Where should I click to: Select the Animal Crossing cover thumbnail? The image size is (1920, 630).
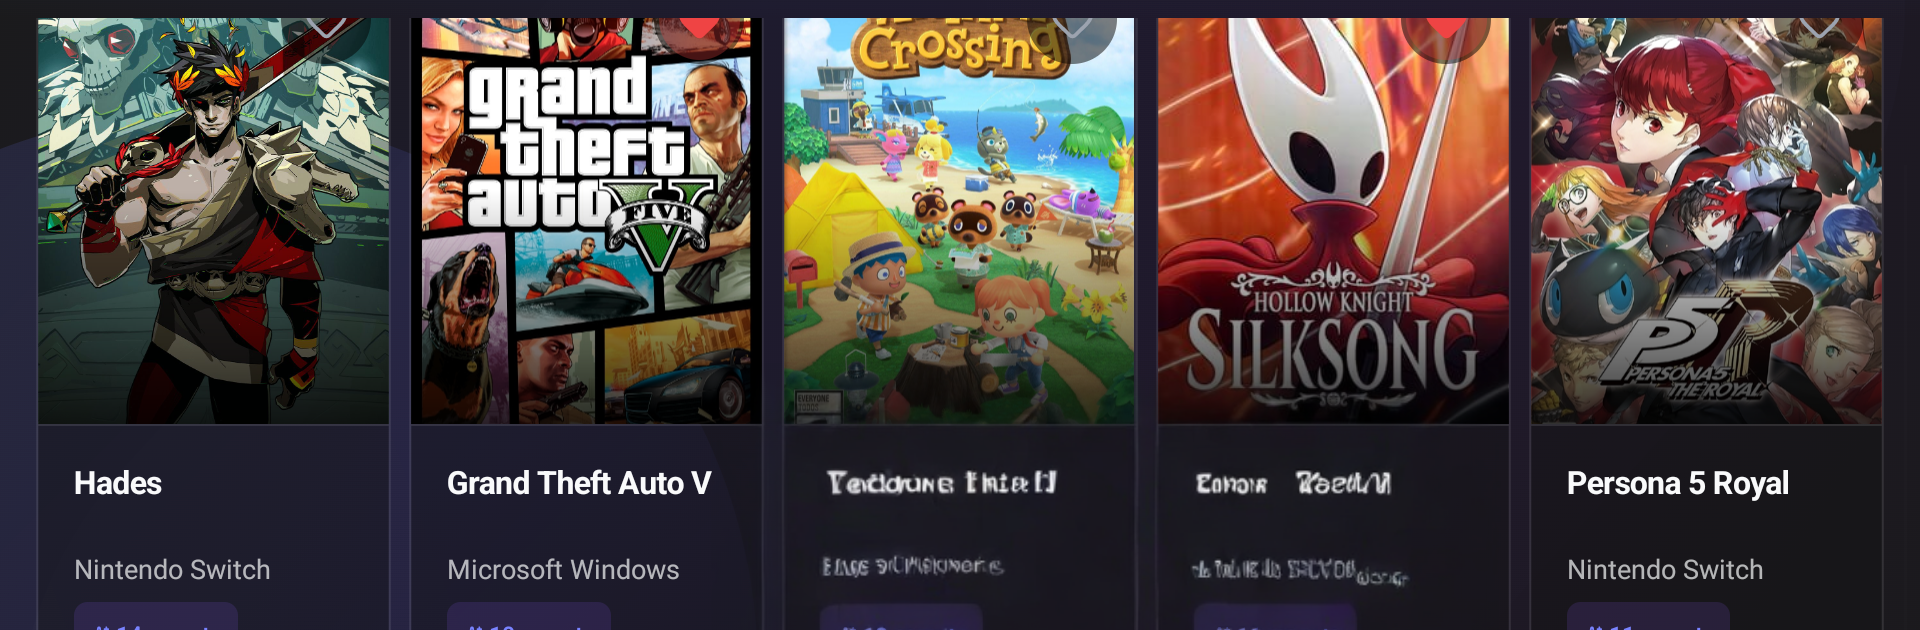click(x=959, y=221)
